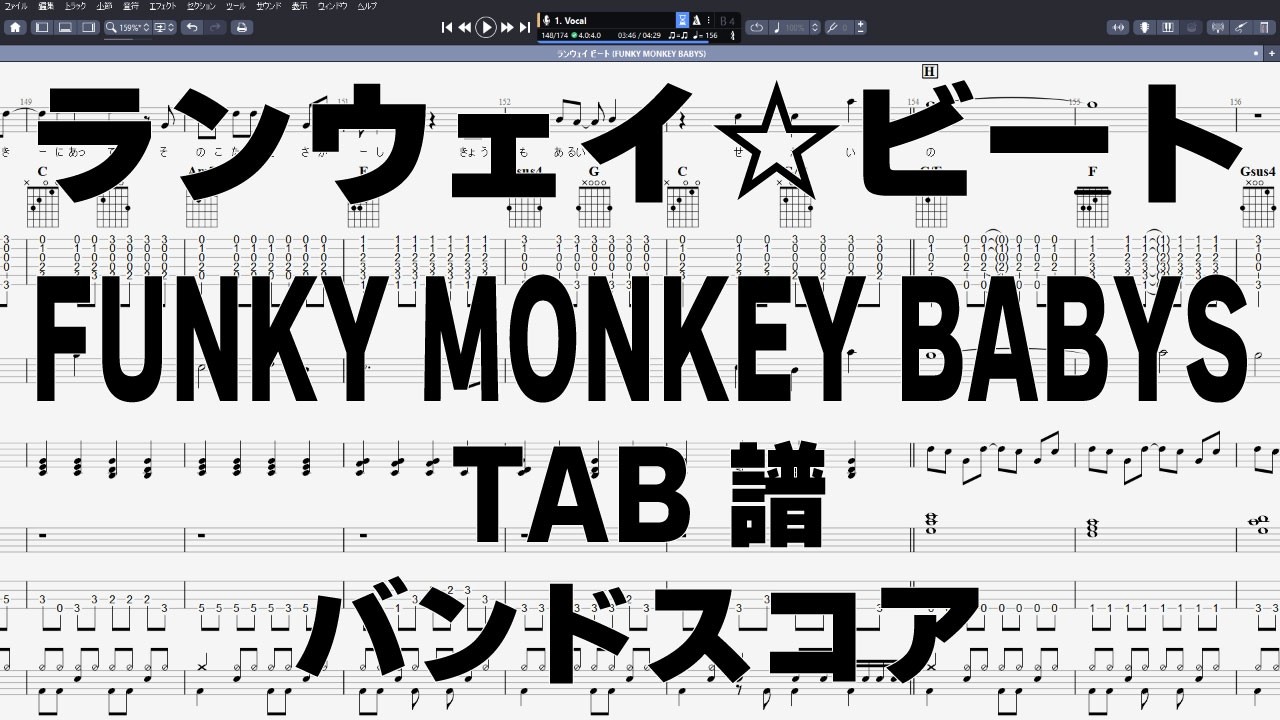Fast forward to the next bar
This screenshot has height=720, width=1280.
508,27
